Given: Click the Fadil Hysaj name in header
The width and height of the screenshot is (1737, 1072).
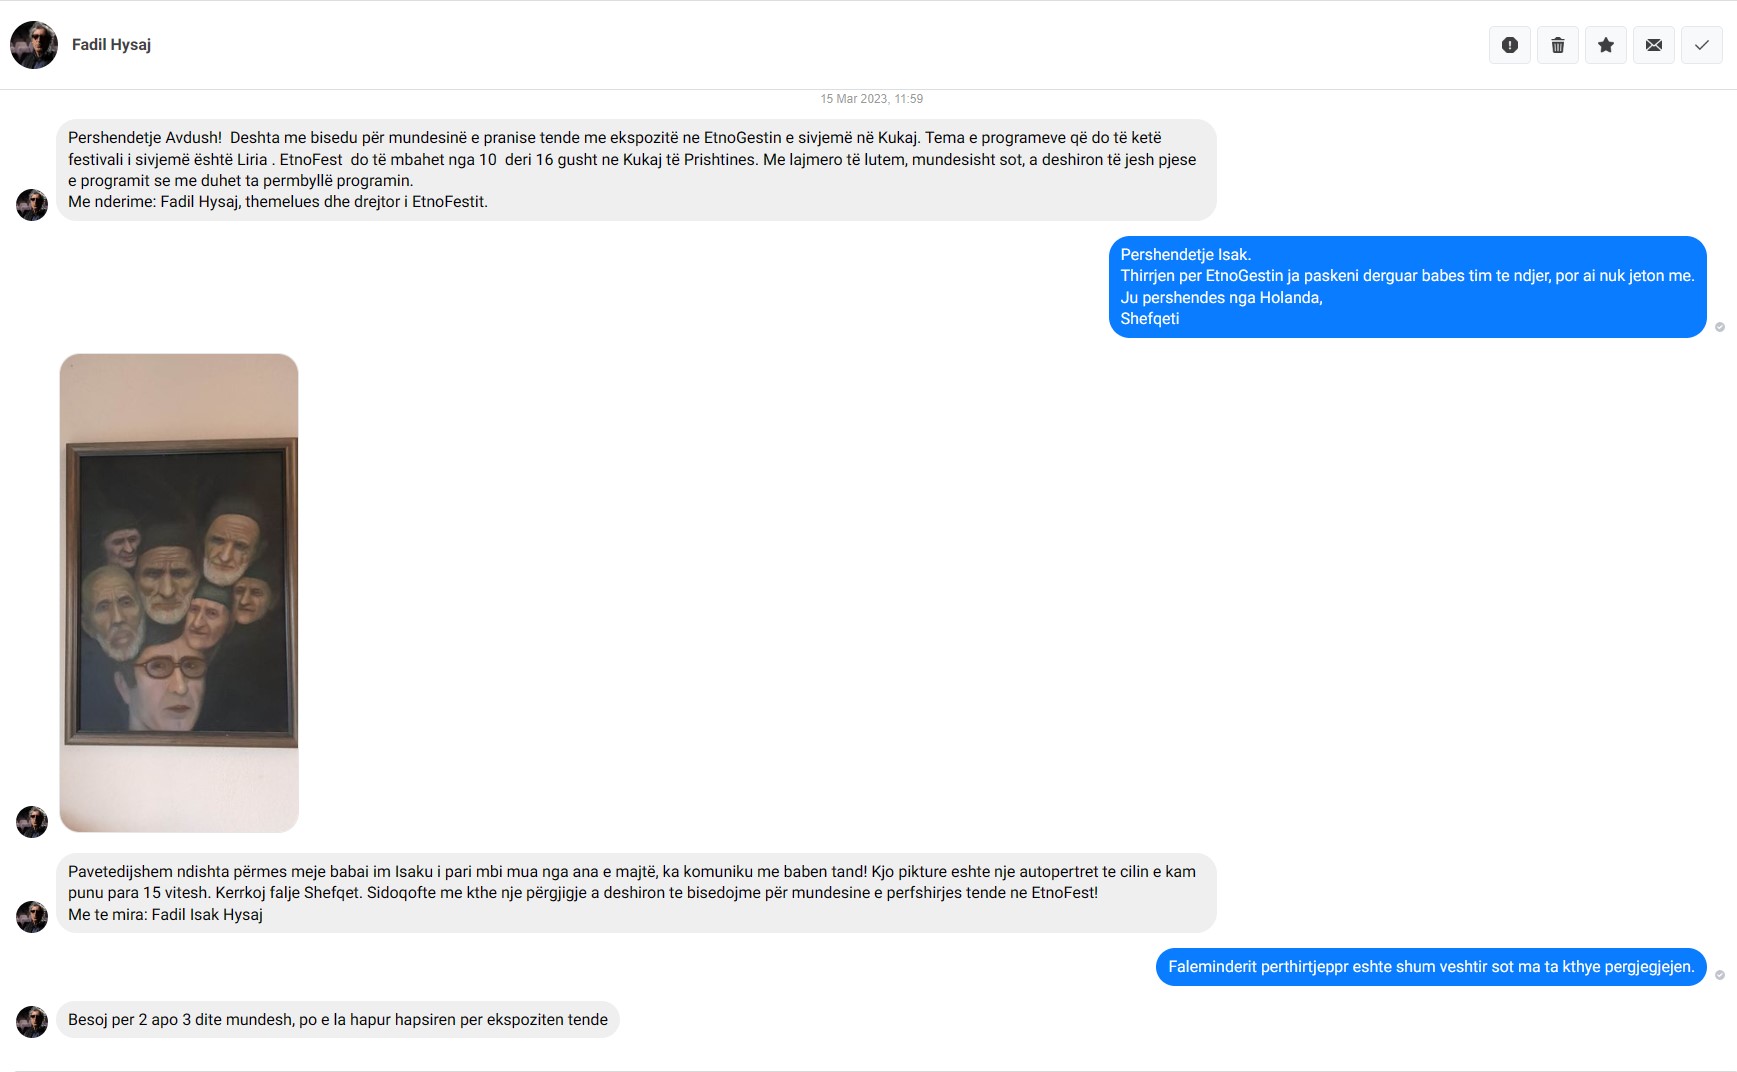Looking at the screenshot, I should point(111,45).
